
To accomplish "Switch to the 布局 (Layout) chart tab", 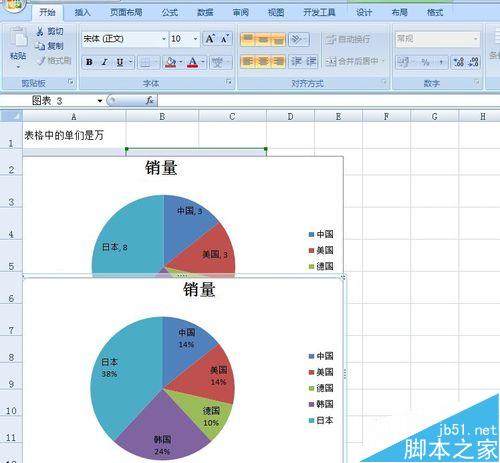I will pos(399,13).
